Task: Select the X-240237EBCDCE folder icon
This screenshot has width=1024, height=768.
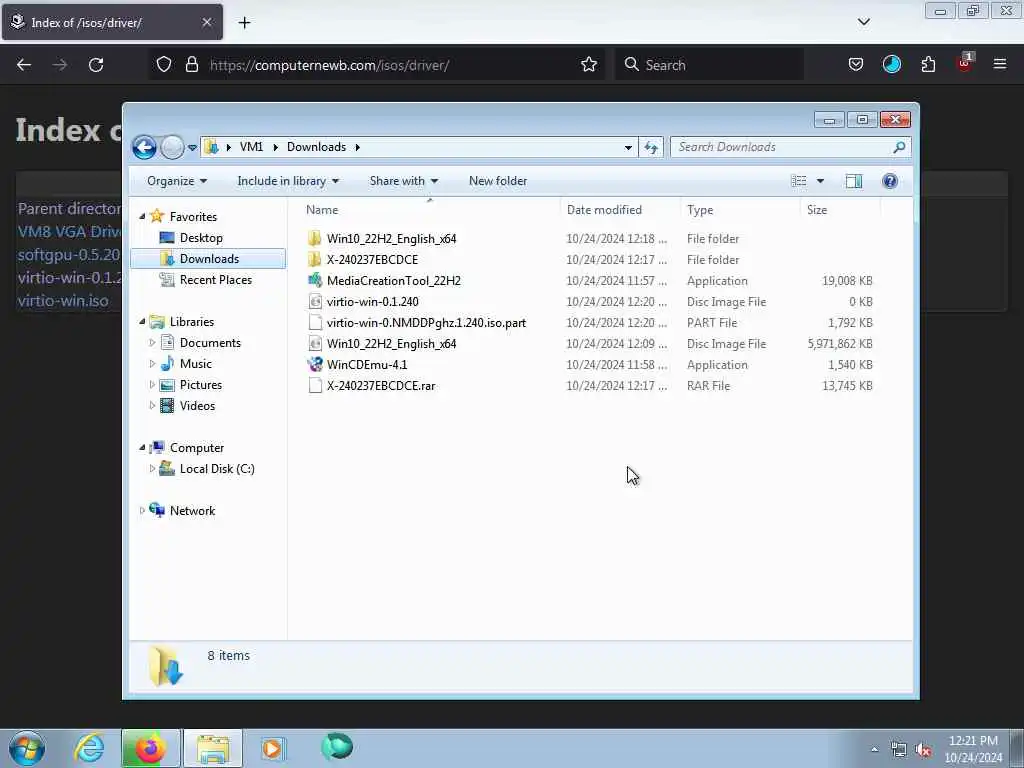Action: (315, 259)
